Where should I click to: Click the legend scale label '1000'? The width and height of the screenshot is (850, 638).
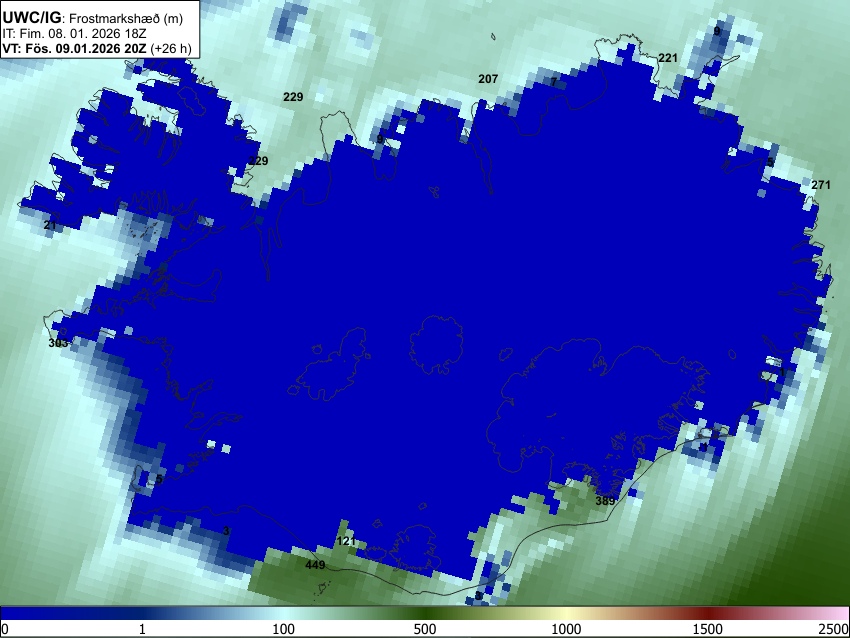pyautogui.click(x=566, y=629)
